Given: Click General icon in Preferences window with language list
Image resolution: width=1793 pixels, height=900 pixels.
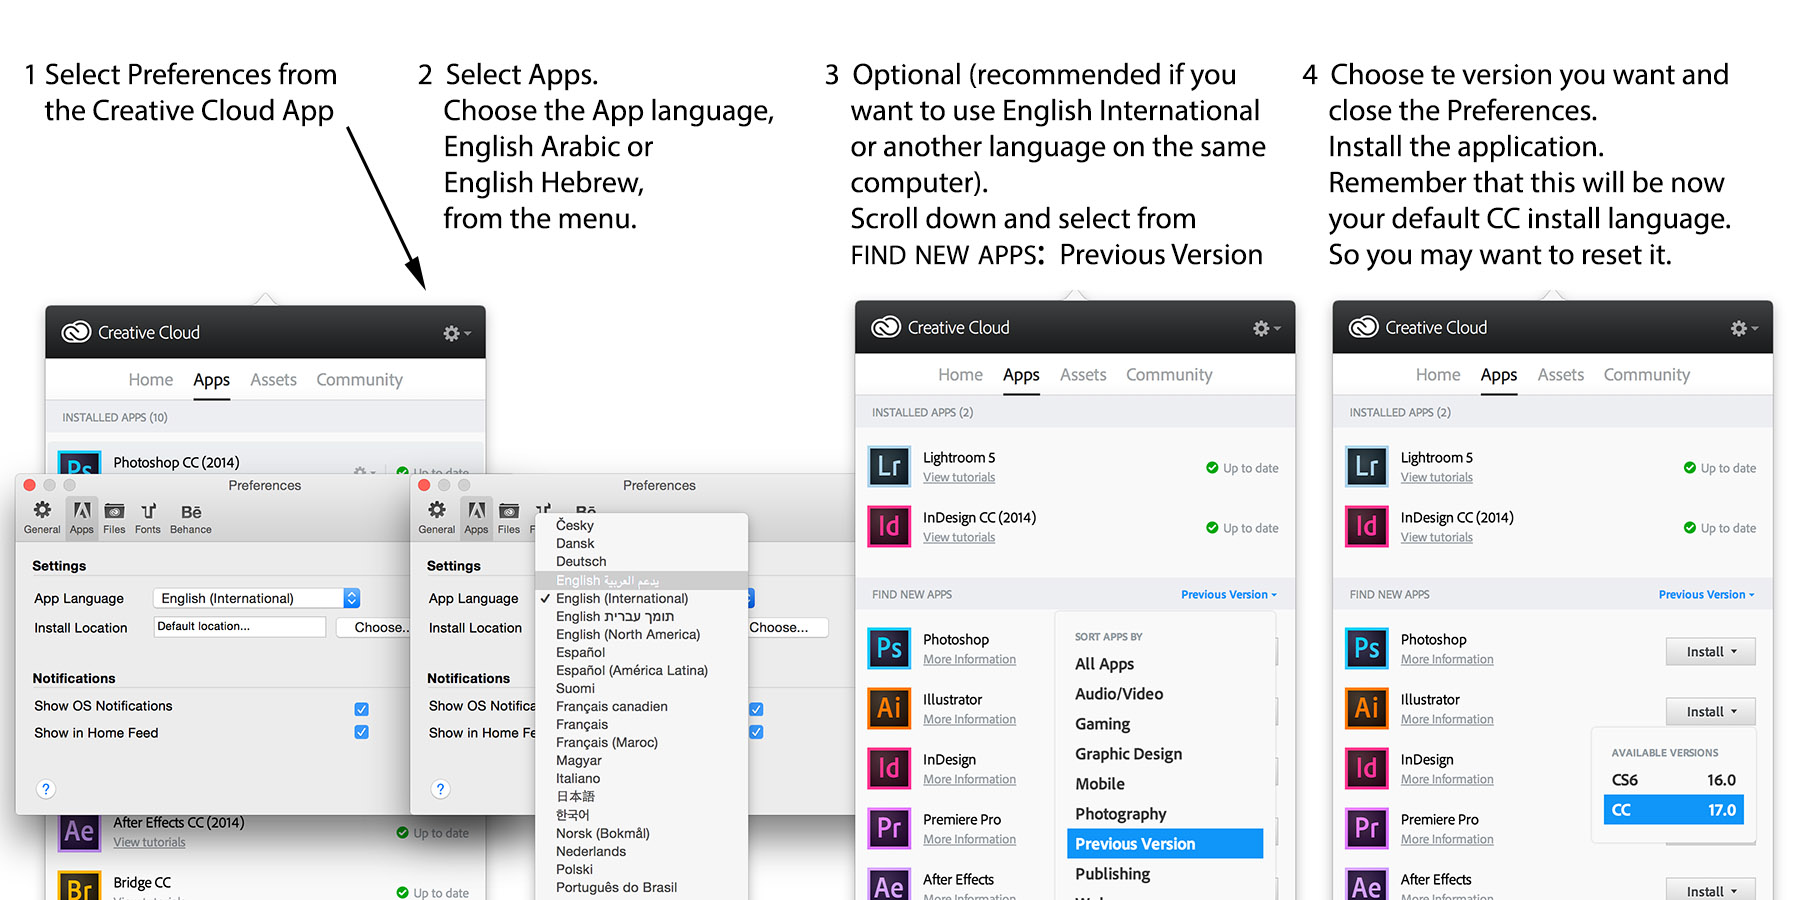Looking at the screenshot, I should click(x=437, y=517).
